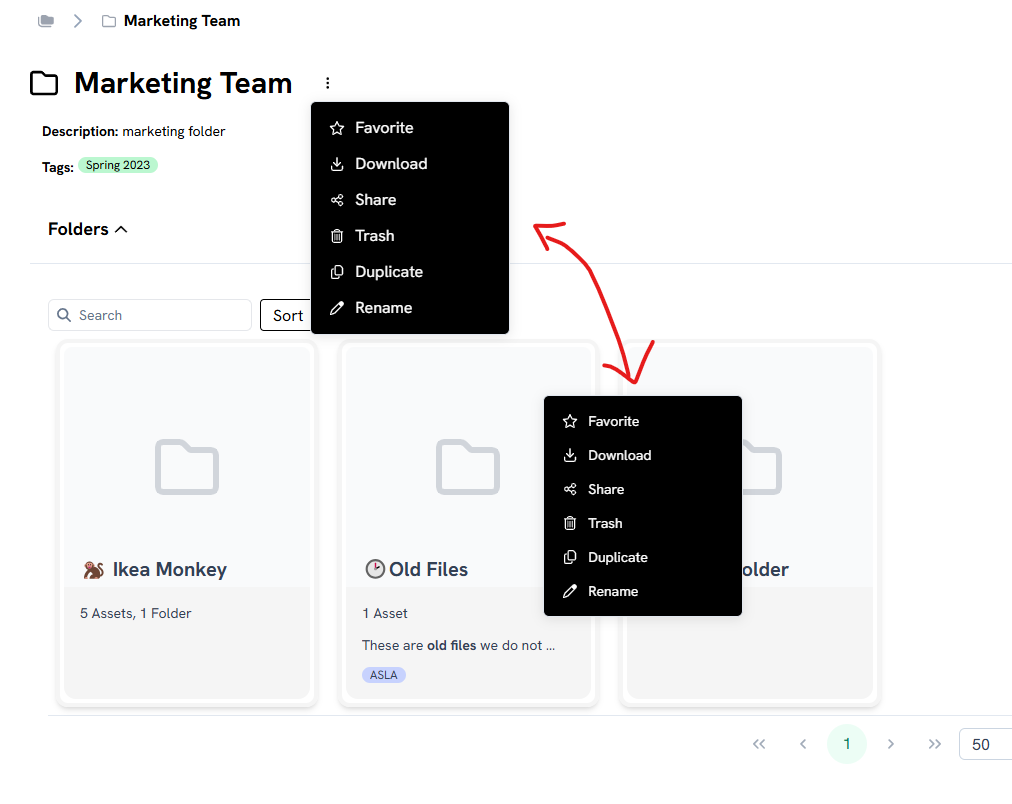This screenshot has width=1012, height=804.
Task: Click the Trash bin icon in upper menu
Action: click(x=337, y=236)
